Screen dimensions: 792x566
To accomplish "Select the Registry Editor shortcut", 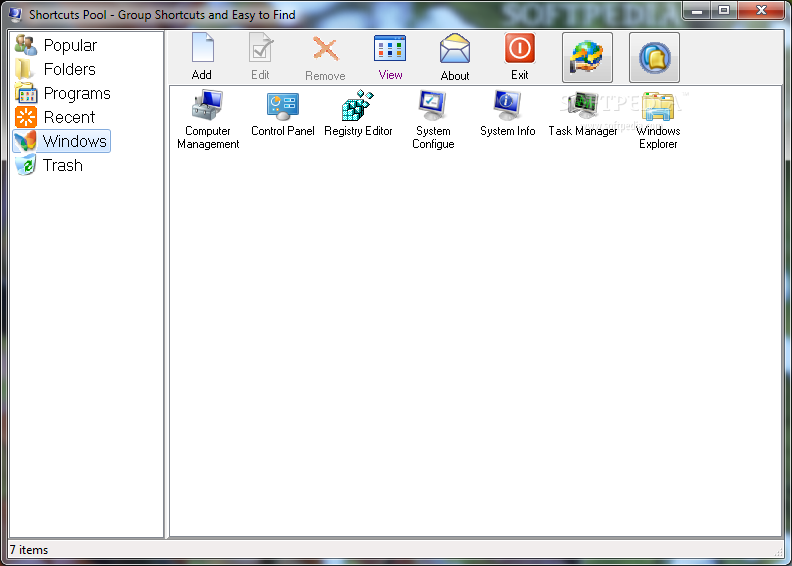I will [x=358, y=114].
